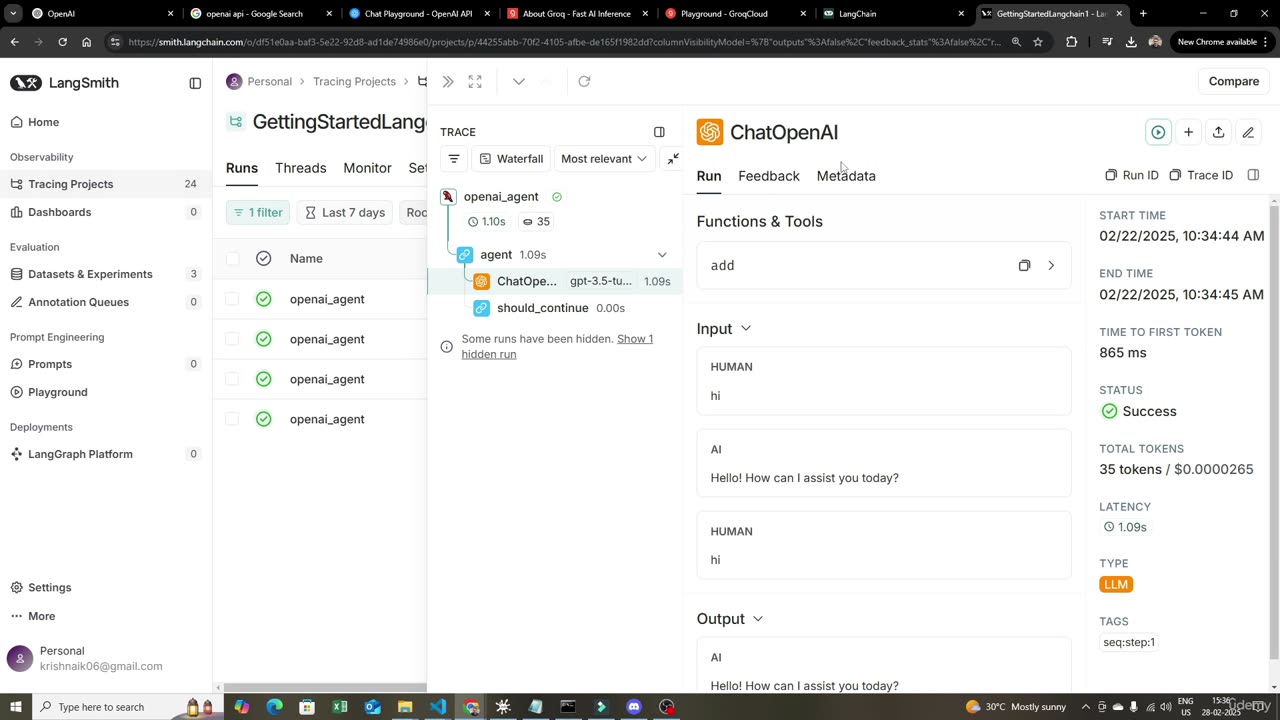
Task: Open the More menu in sidebar
Action: tap(33, 616)
